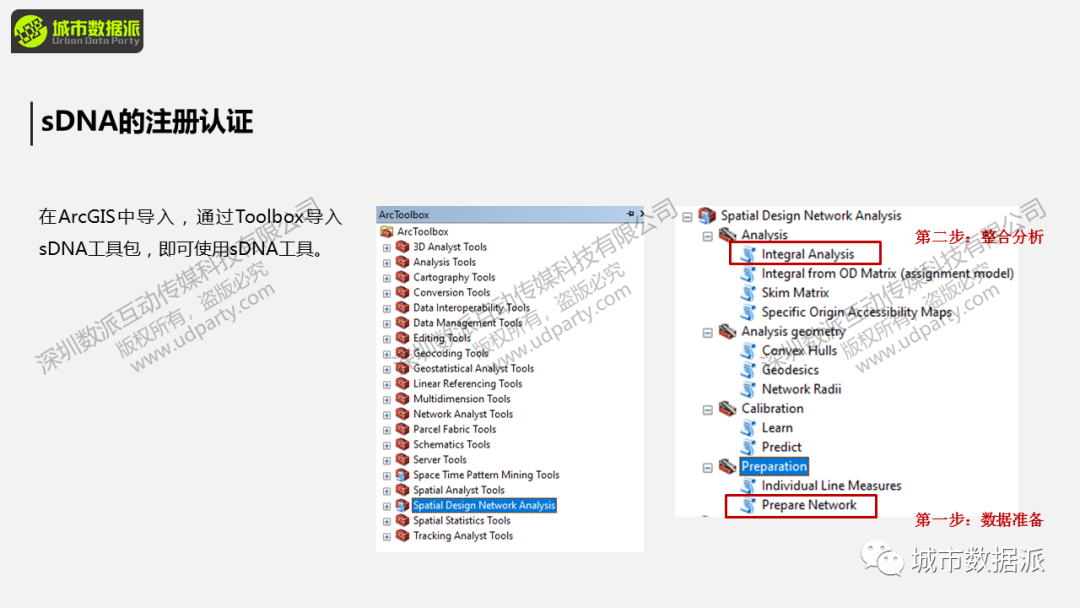Collapse the Analysis geometry toolset
Image resolution: width=1080 pixels, height=608 pixels.
707,333
